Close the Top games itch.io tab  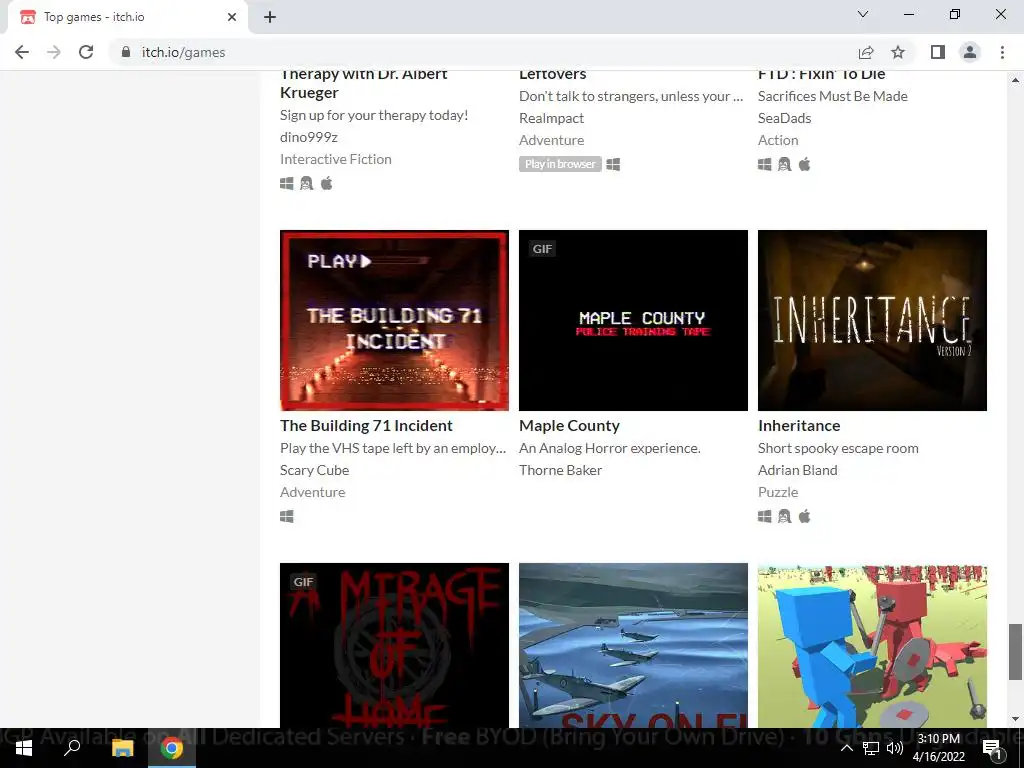click(x=232, y=17)
